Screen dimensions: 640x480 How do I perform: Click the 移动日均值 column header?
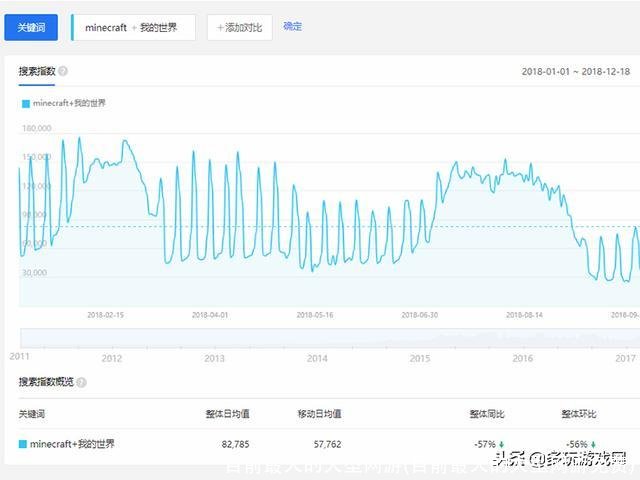321,413
